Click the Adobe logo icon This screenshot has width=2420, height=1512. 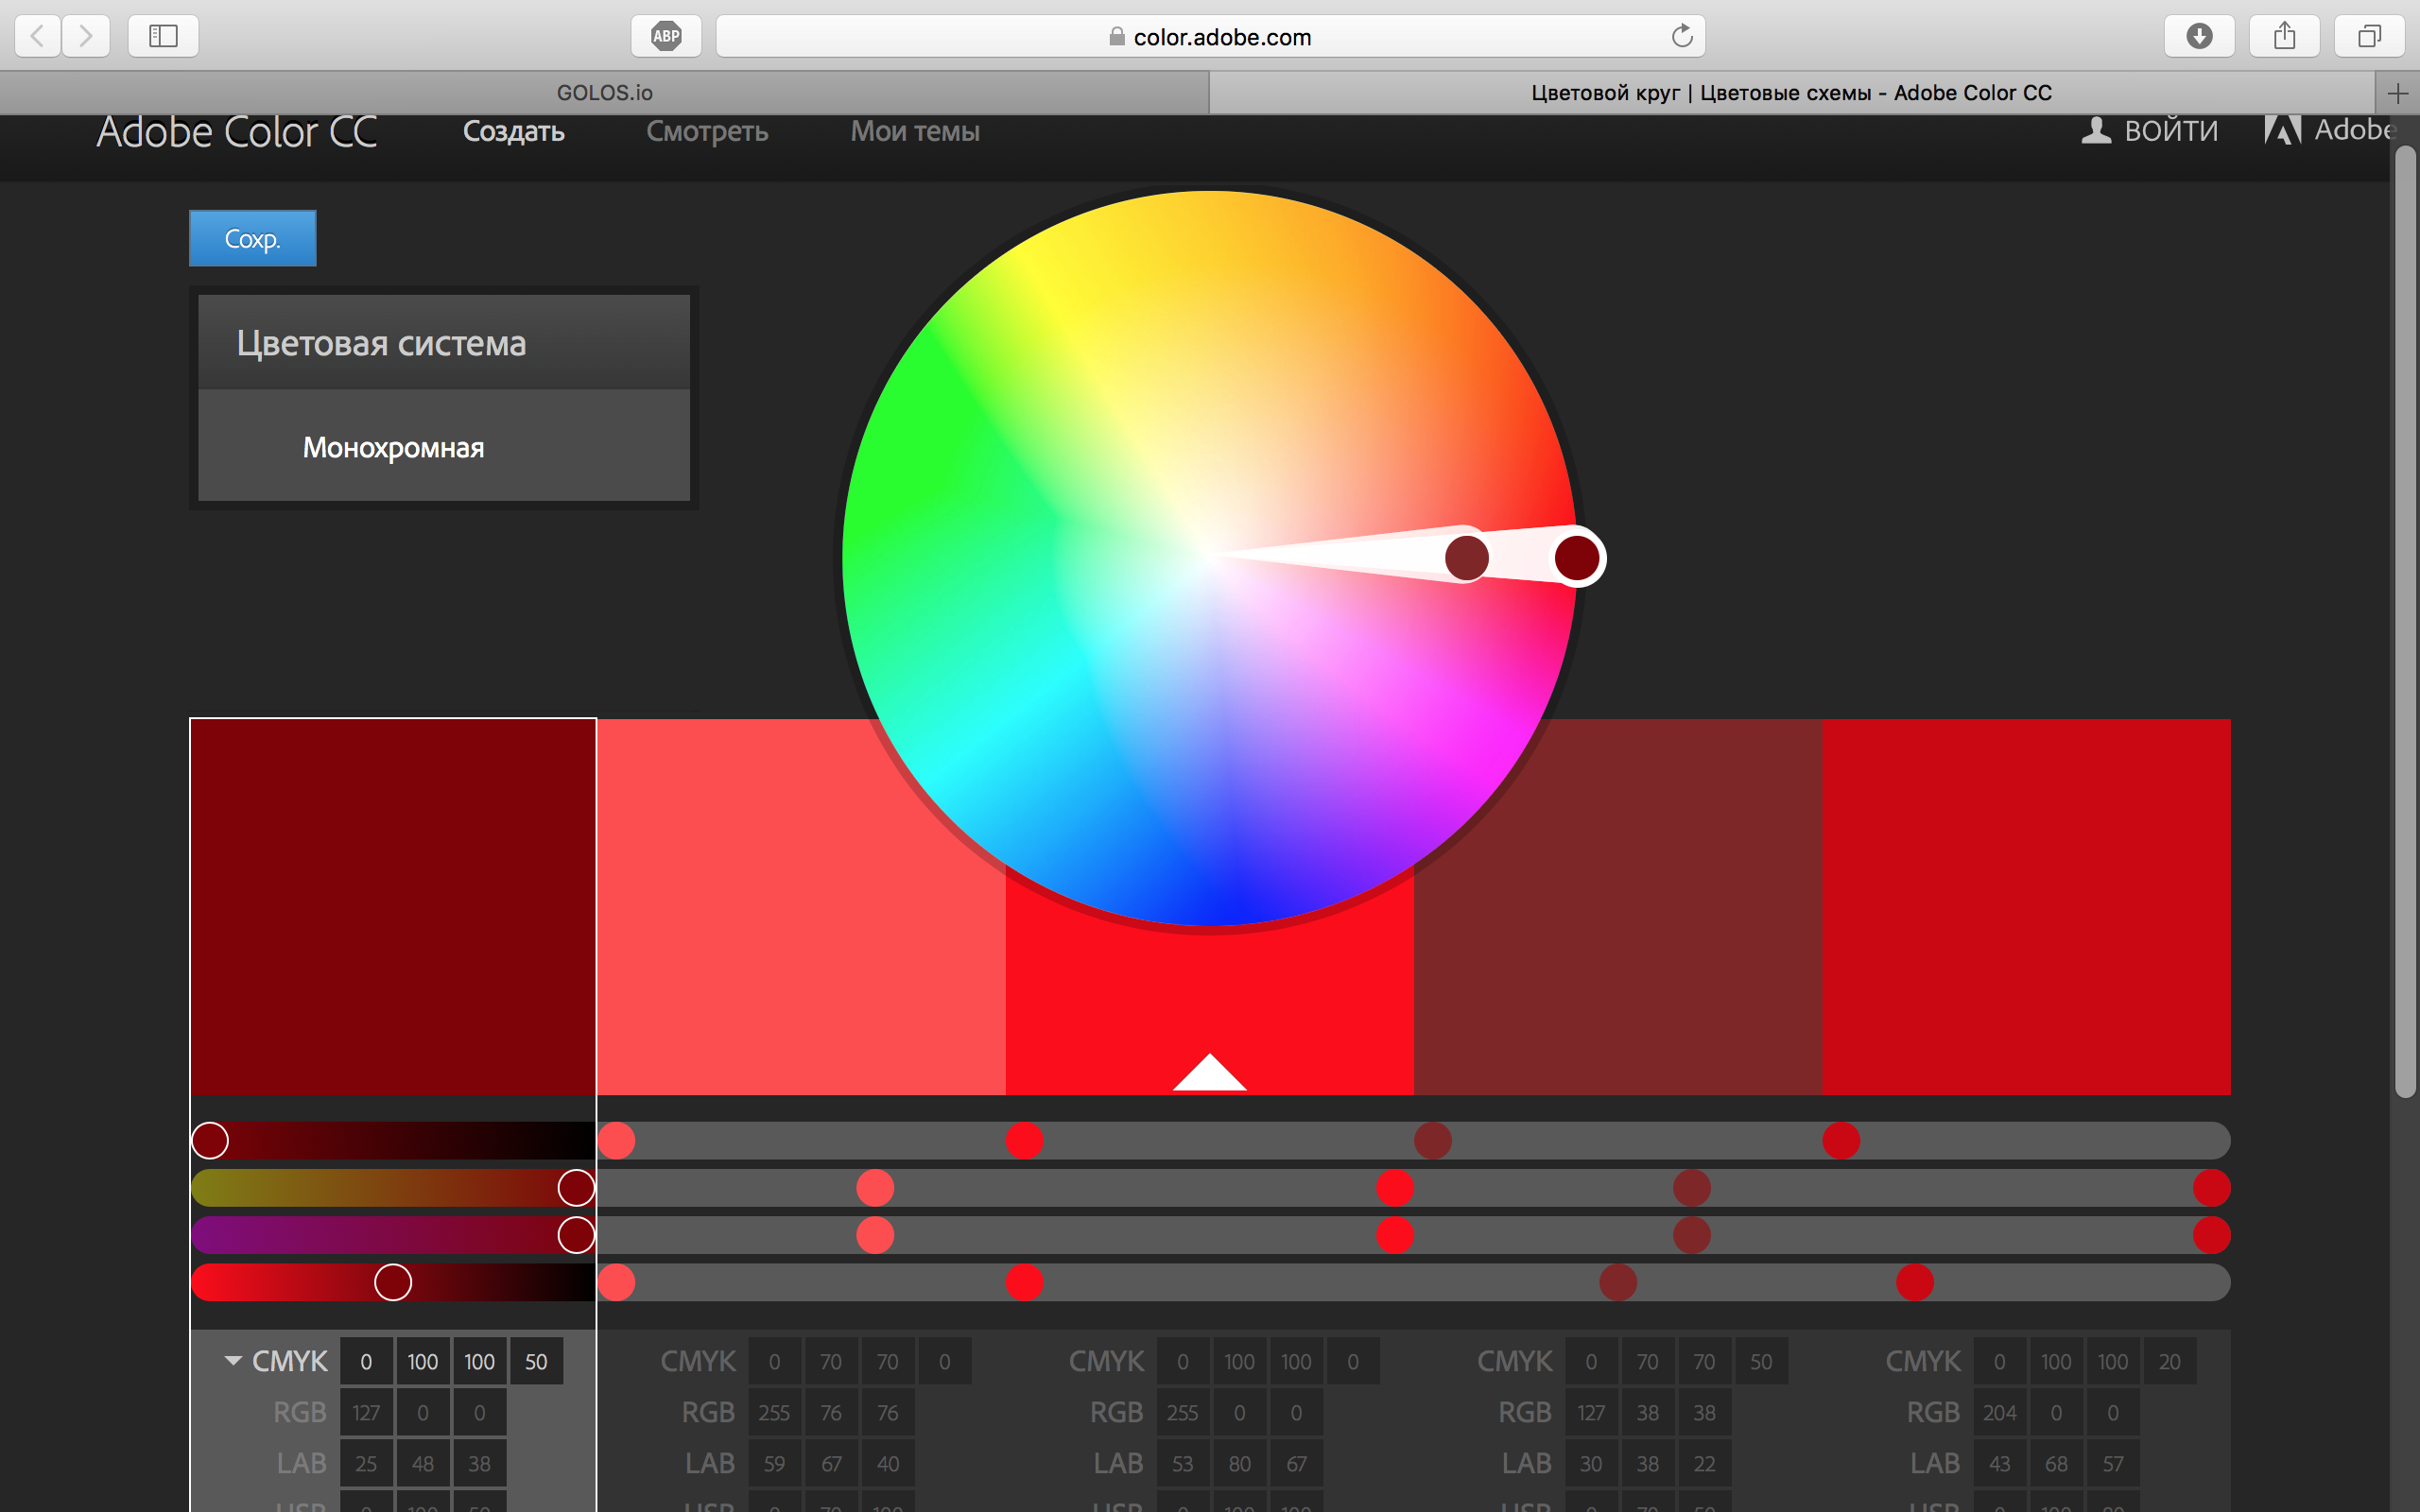point(2283,130)
